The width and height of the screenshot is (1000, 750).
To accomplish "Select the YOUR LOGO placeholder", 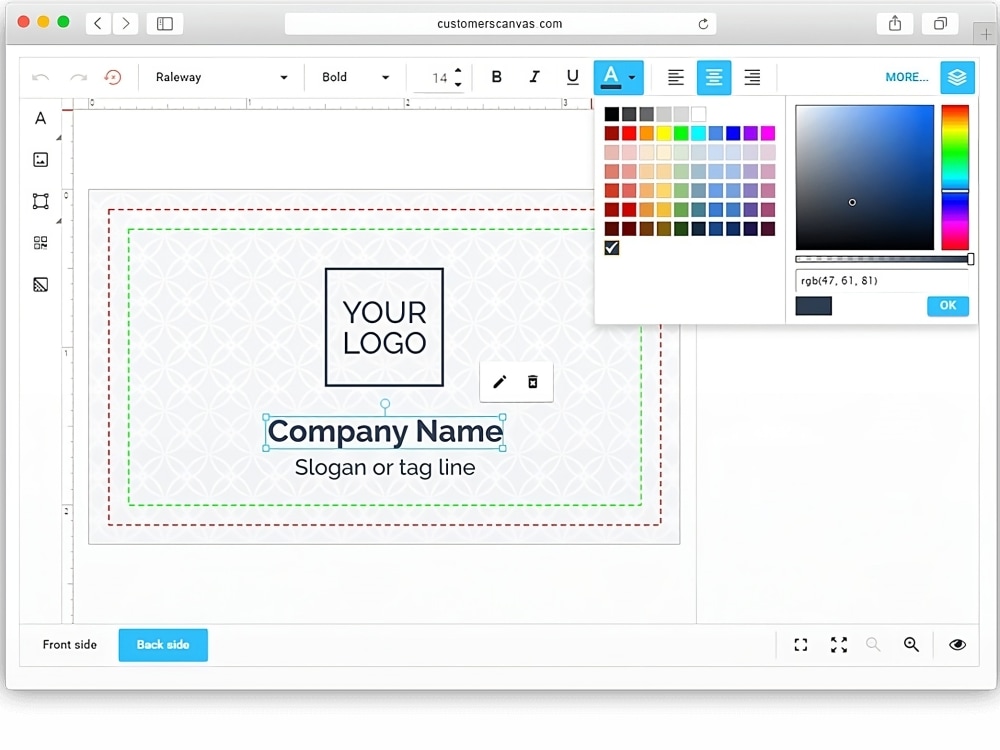I will [x=384, y=327].
